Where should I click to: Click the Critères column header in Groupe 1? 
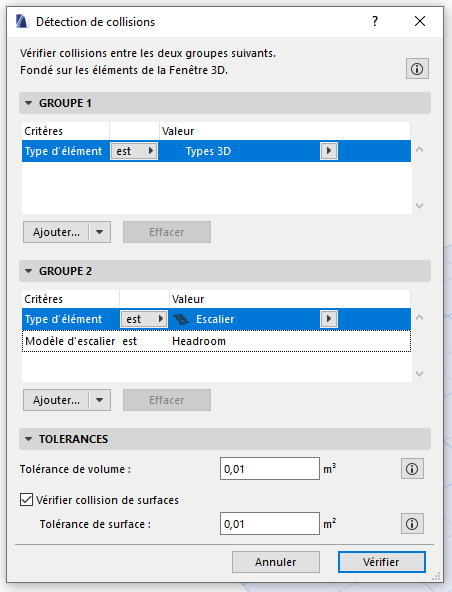click(66, 131)
